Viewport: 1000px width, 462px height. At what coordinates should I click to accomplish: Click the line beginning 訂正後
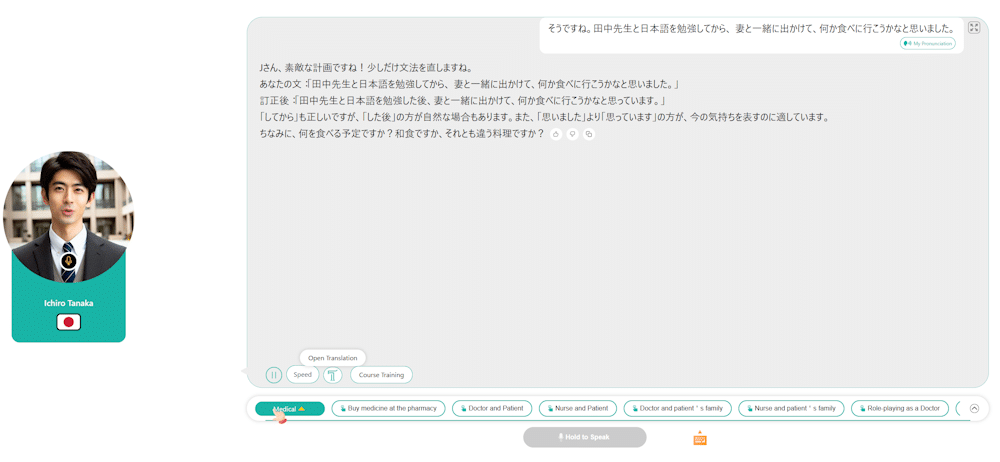(x=462, y=101)
